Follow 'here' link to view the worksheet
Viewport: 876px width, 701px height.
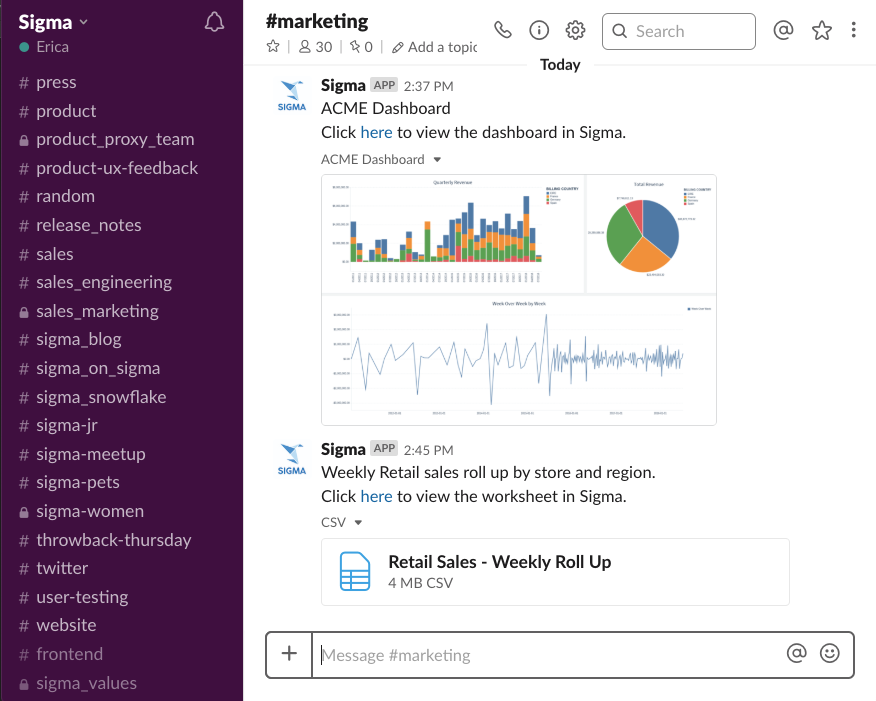click(x=376, y=497)
